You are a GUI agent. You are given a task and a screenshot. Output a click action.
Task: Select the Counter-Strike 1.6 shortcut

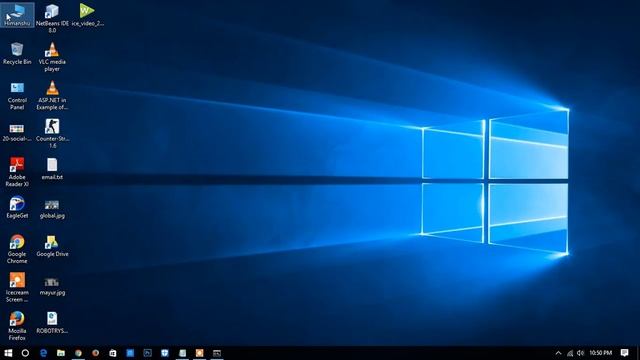(52, 133)
